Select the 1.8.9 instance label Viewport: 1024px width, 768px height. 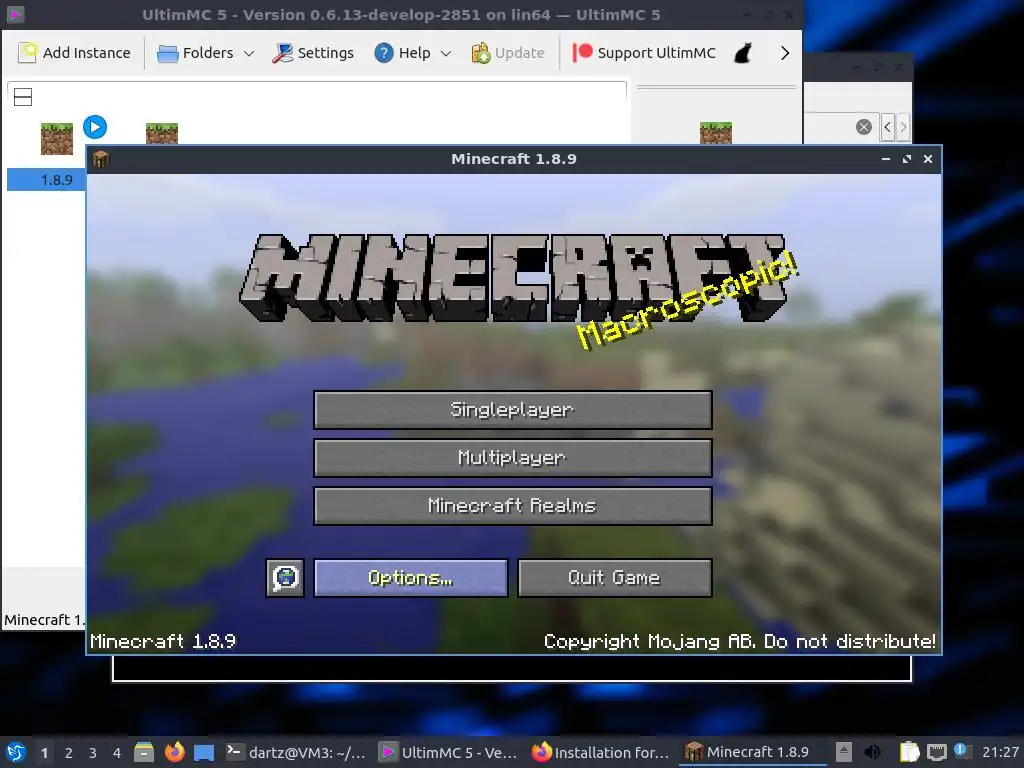tap(56, 180)
